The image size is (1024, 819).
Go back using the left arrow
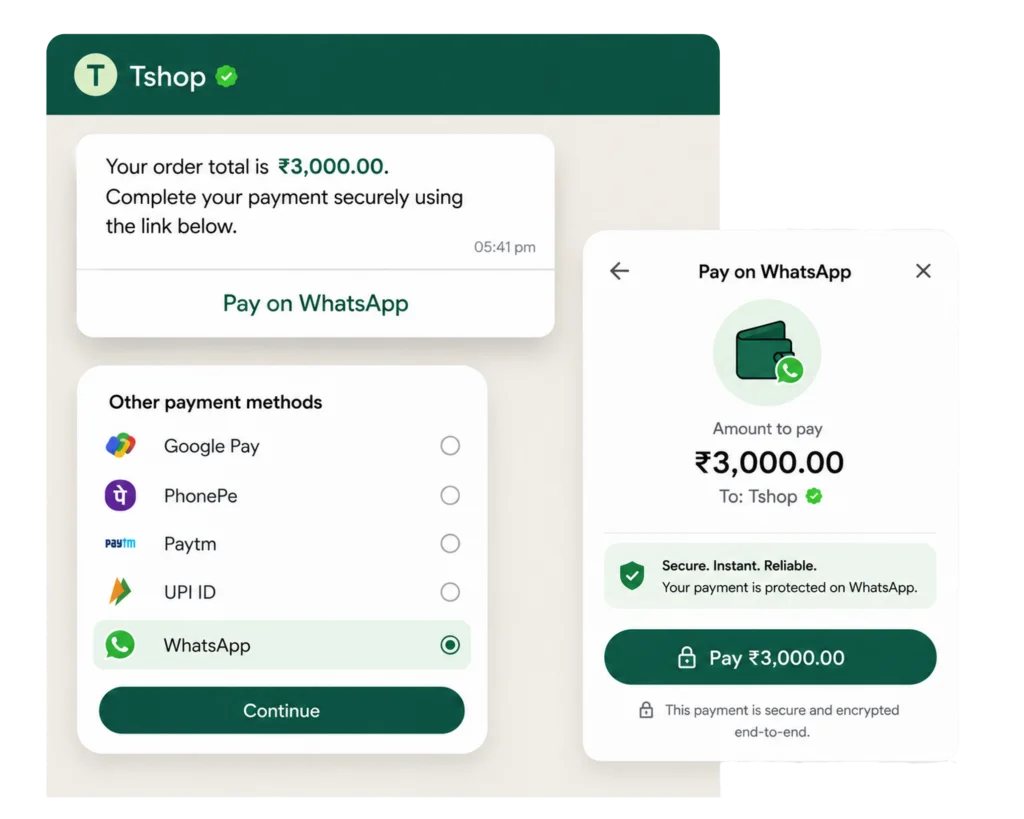click(x=619, y=270)
